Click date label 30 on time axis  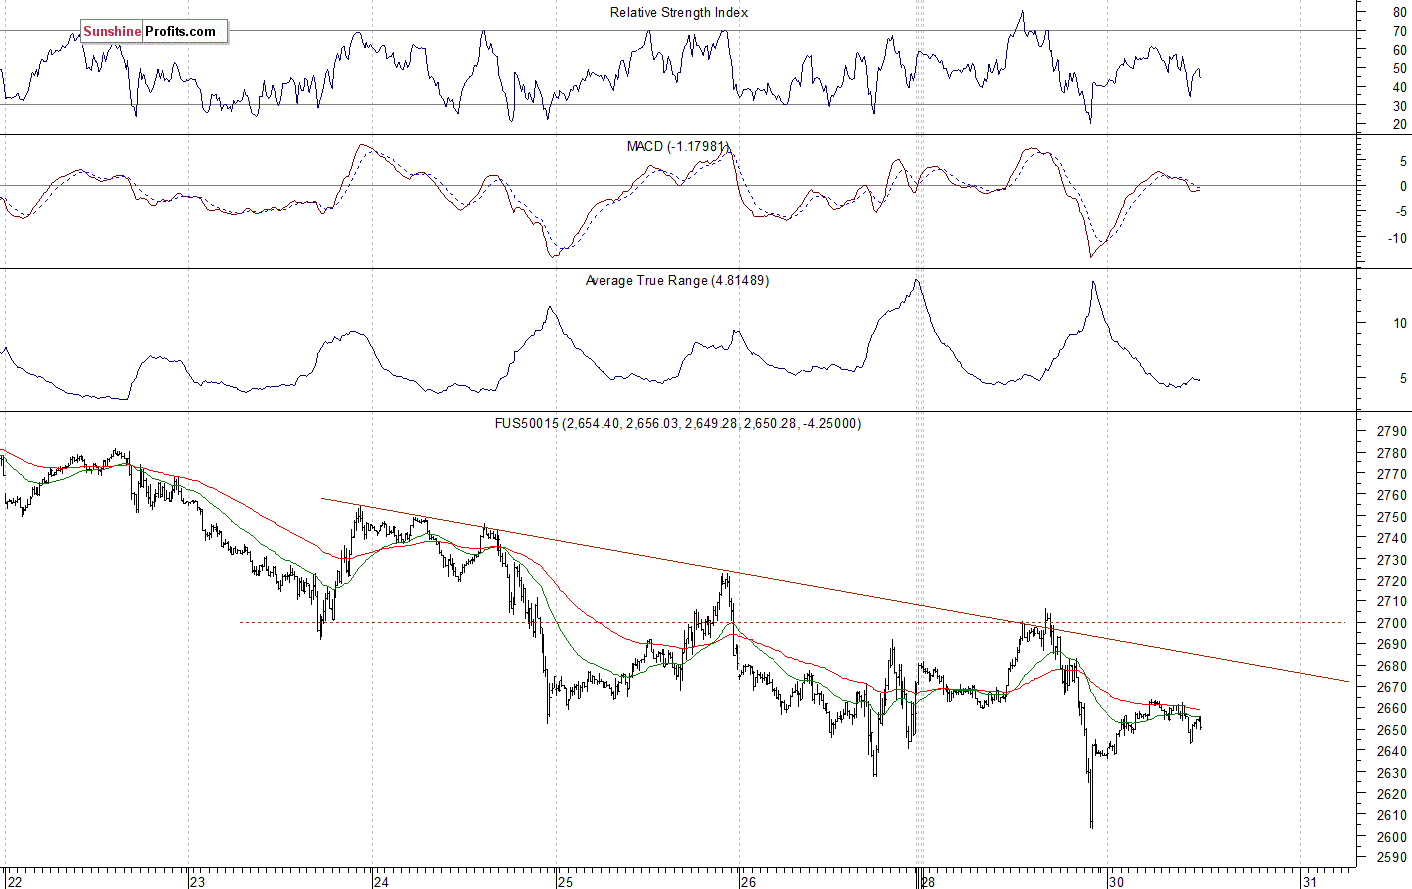click(1117, 881)
